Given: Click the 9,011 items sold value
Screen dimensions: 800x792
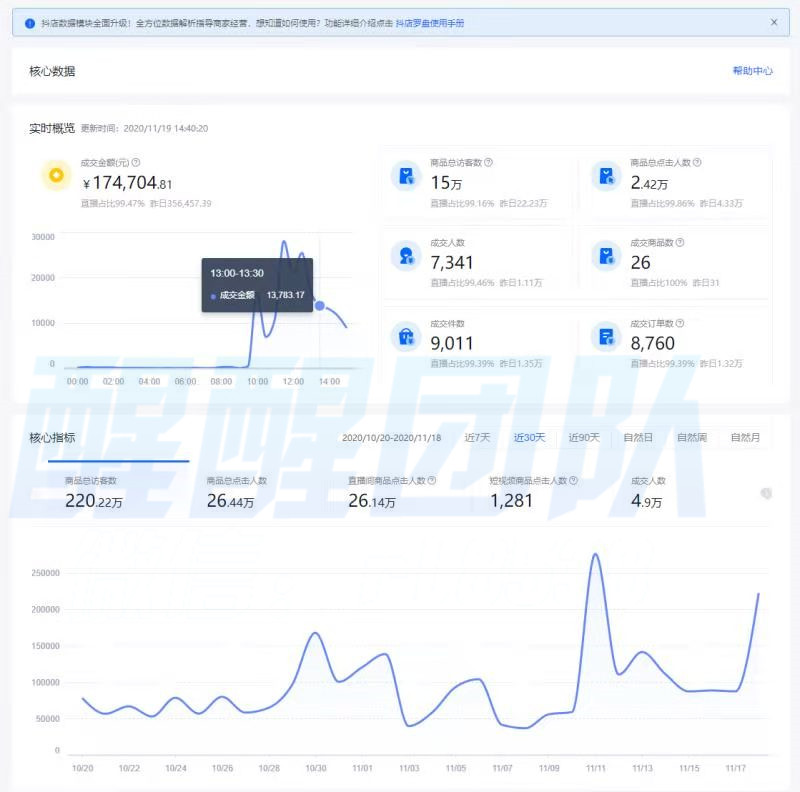Looking at the screenshot, I should [x=452, y=343].
